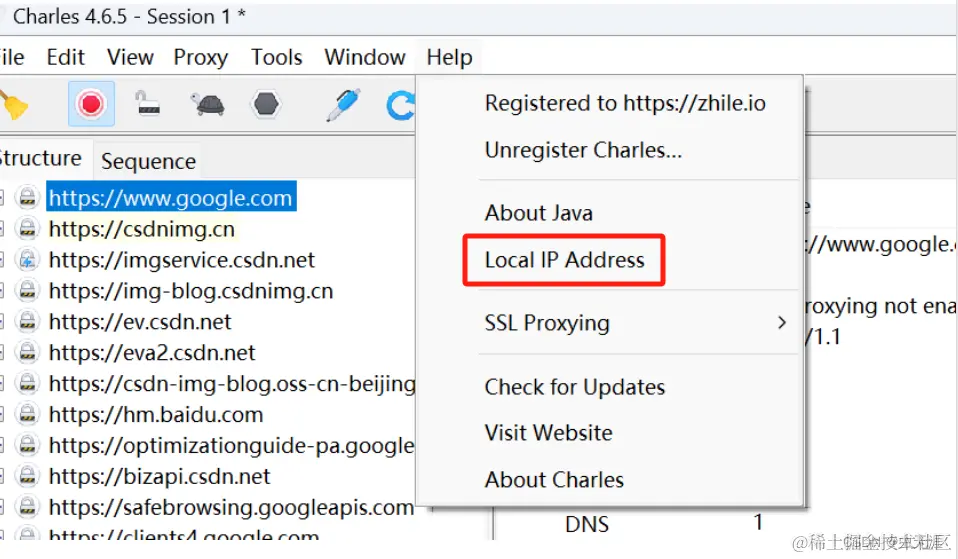This screenshot has height=559, width=958.
Task: Toggle the red record button
Action: coord(91,104)
